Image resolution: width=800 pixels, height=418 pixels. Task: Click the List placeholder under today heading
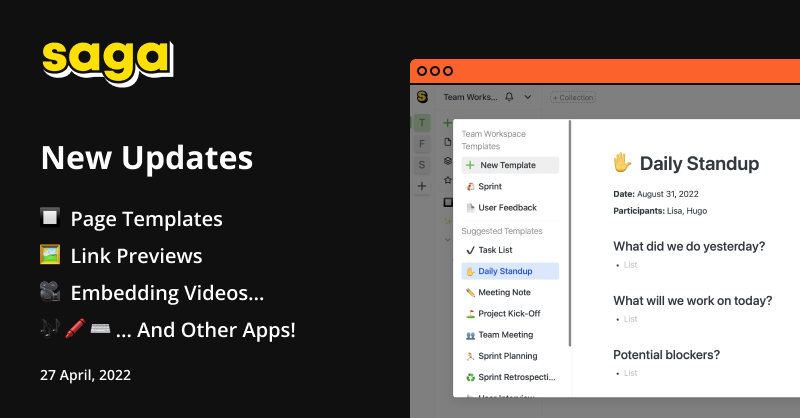(631, 319)
